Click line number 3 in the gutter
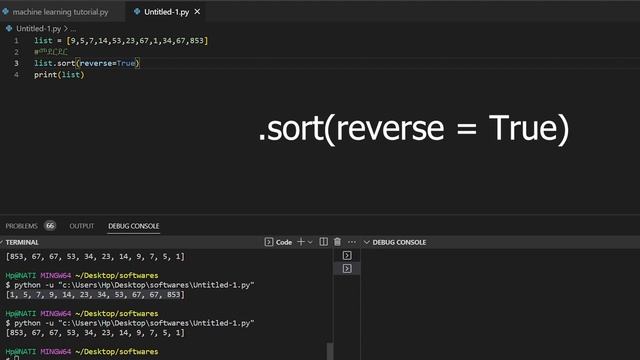This screenshot has height=360, width=640. (x=16, y=63)
